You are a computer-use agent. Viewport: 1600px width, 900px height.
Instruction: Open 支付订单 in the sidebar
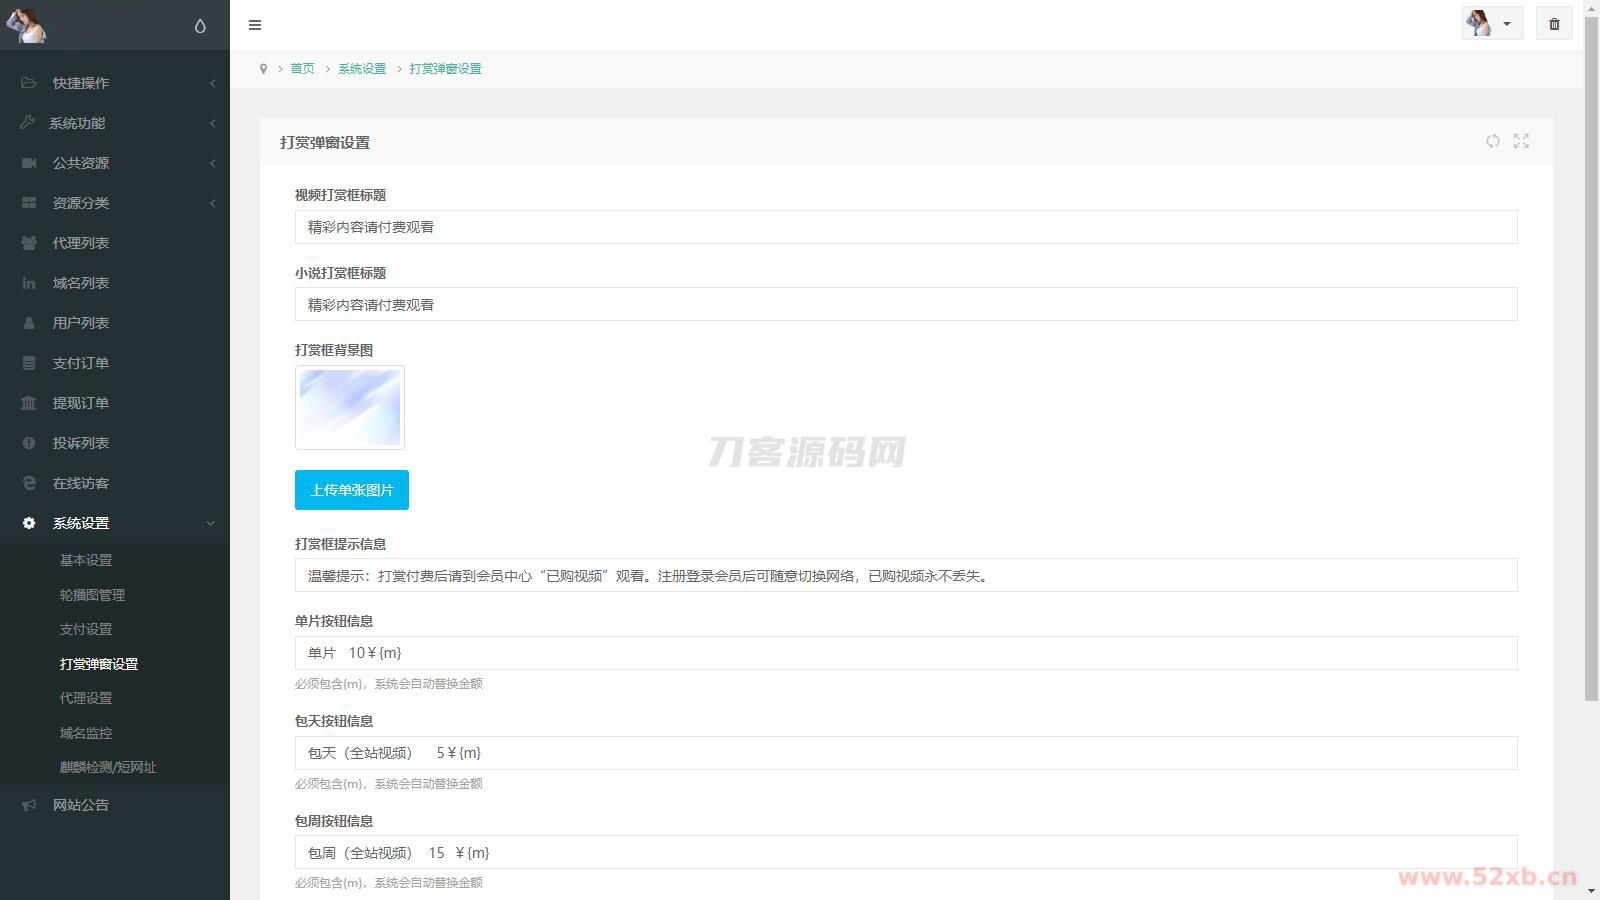[x=81, y=363]
